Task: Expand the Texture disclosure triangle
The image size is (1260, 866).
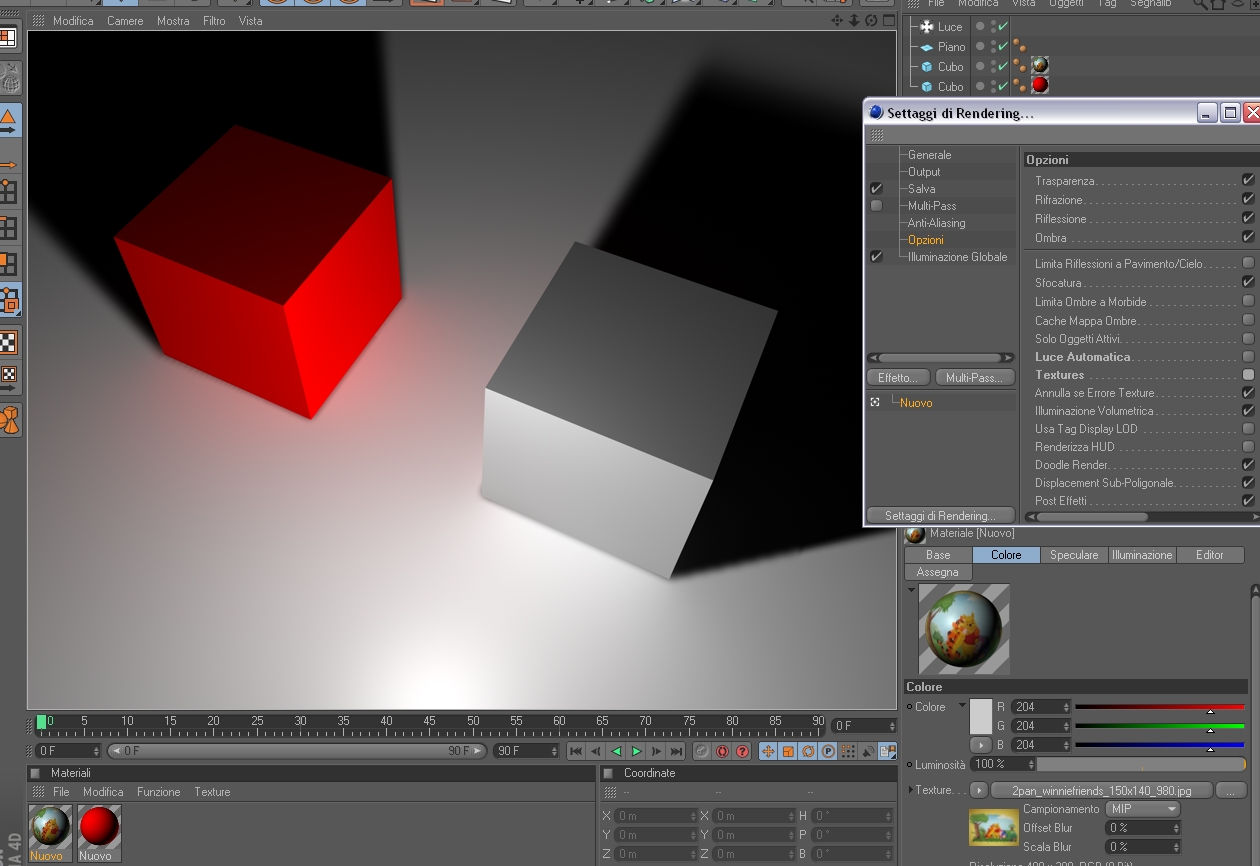Action: click(910, 790)
